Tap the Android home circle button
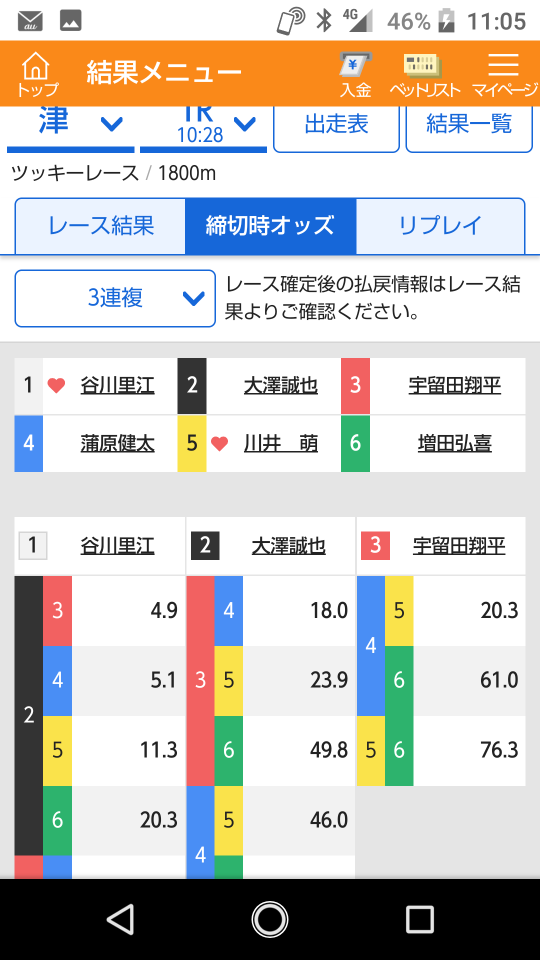 (x=269, y=919)
